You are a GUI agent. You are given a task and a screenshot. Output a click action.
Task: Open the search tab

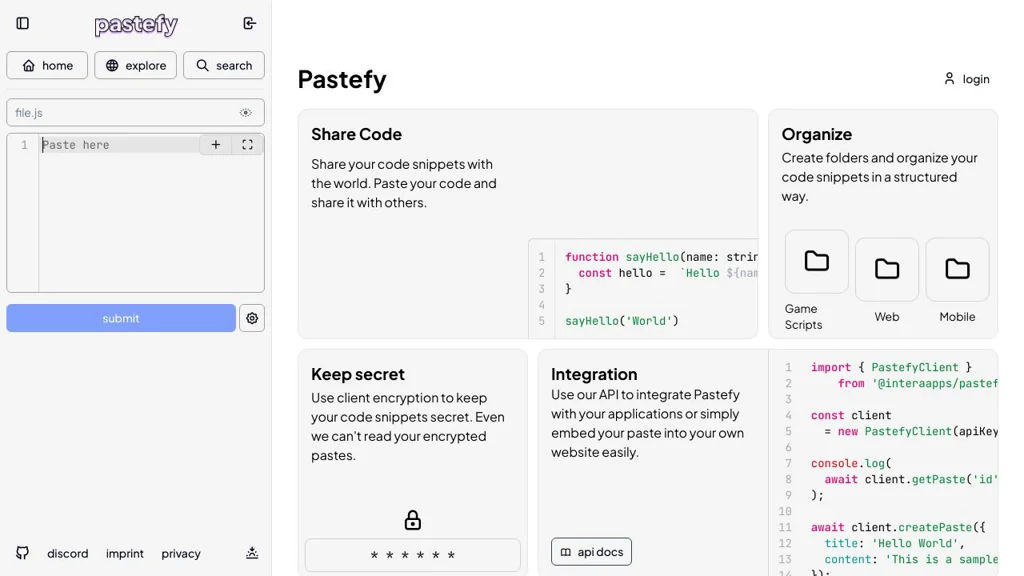pos(223,65)
